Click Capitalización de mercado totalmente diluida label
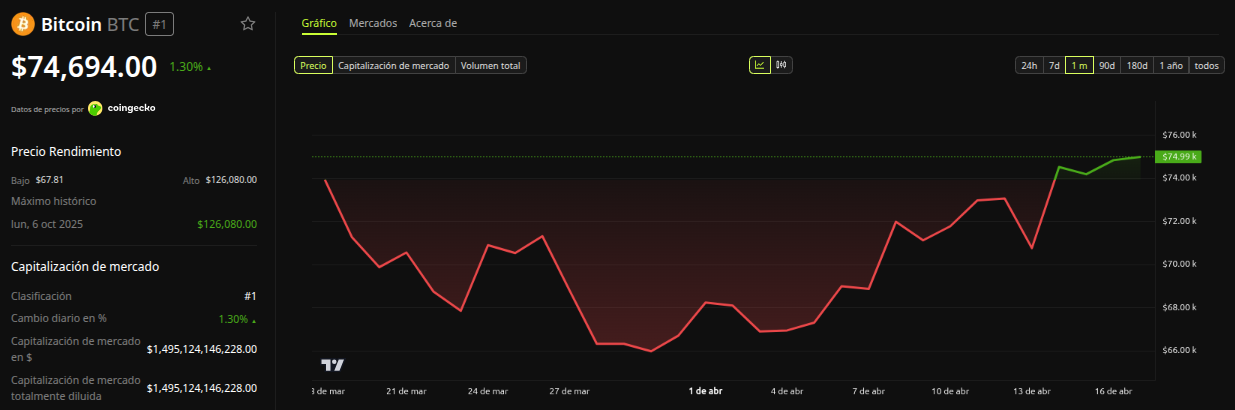 click(75, 388)
